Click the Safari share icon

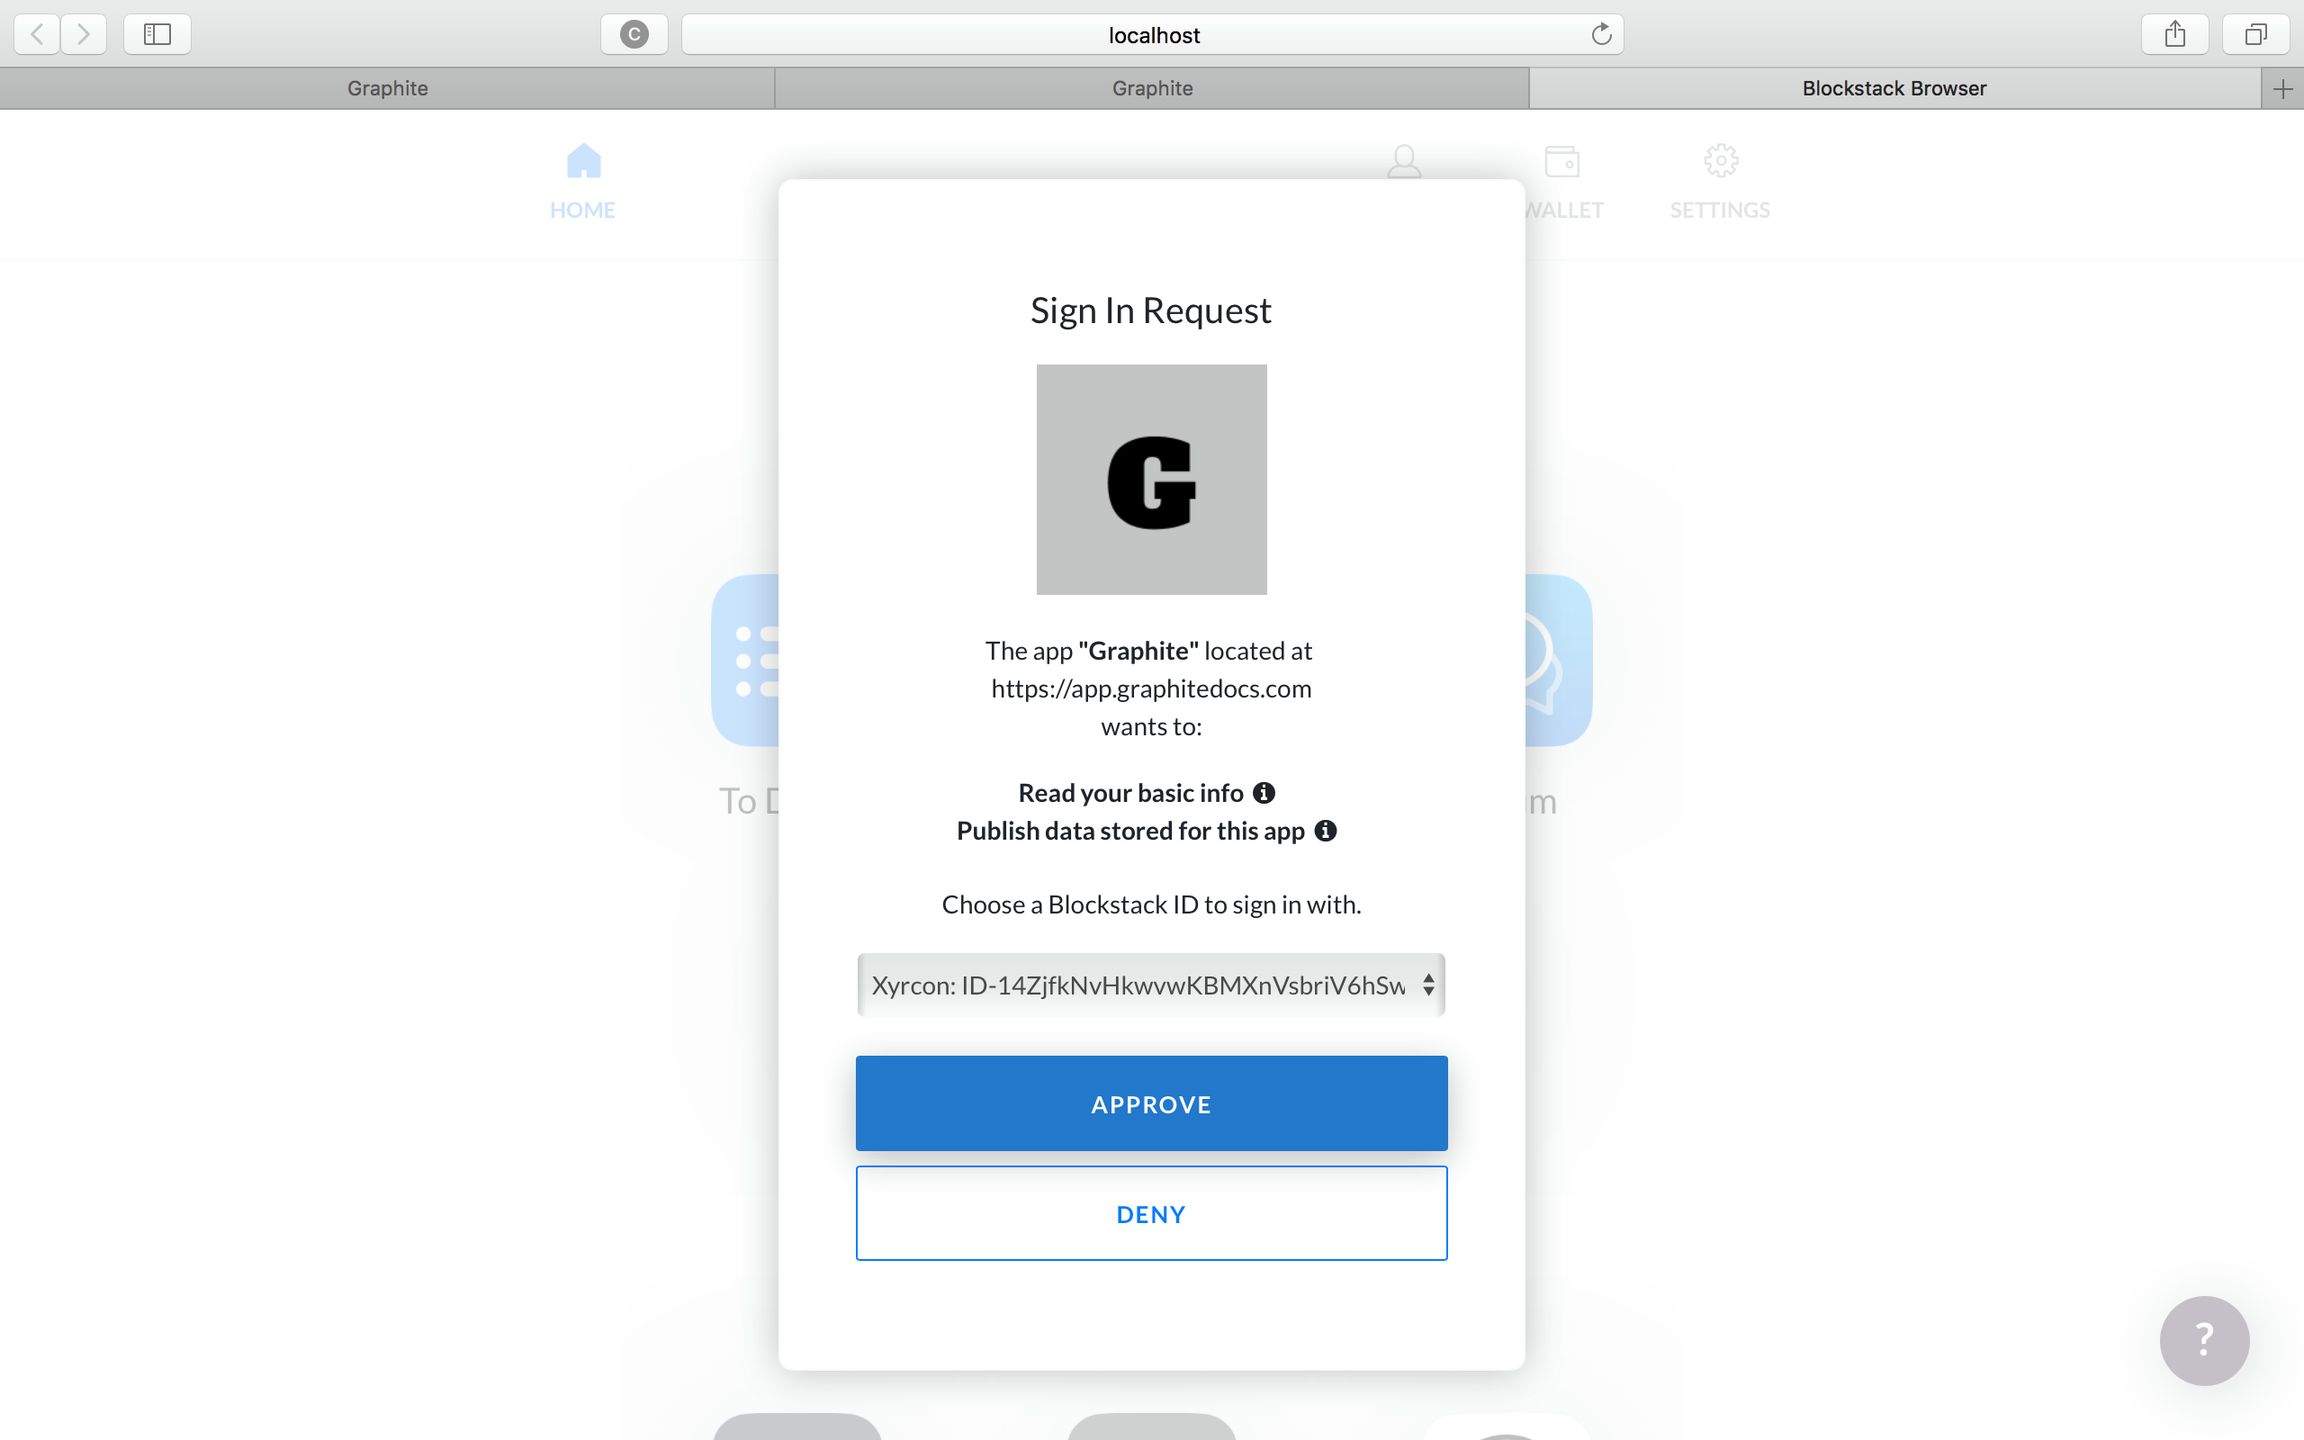click(2175, 35)
